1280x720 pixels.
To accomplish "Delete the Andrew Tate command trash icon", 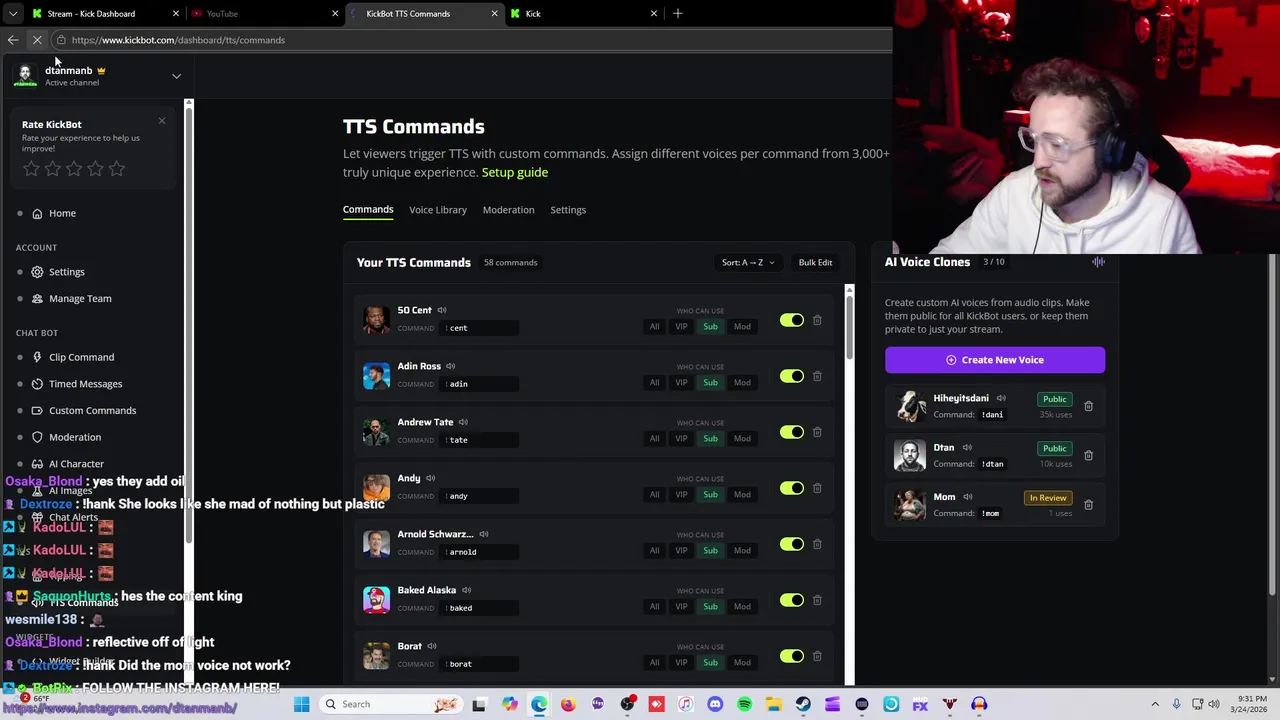I will click(817, 432).
